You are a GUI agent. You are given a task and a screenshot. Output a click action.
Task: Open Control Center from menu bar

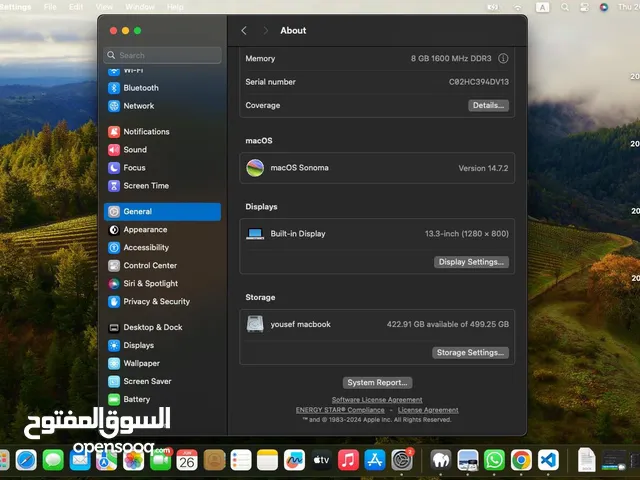584,7
